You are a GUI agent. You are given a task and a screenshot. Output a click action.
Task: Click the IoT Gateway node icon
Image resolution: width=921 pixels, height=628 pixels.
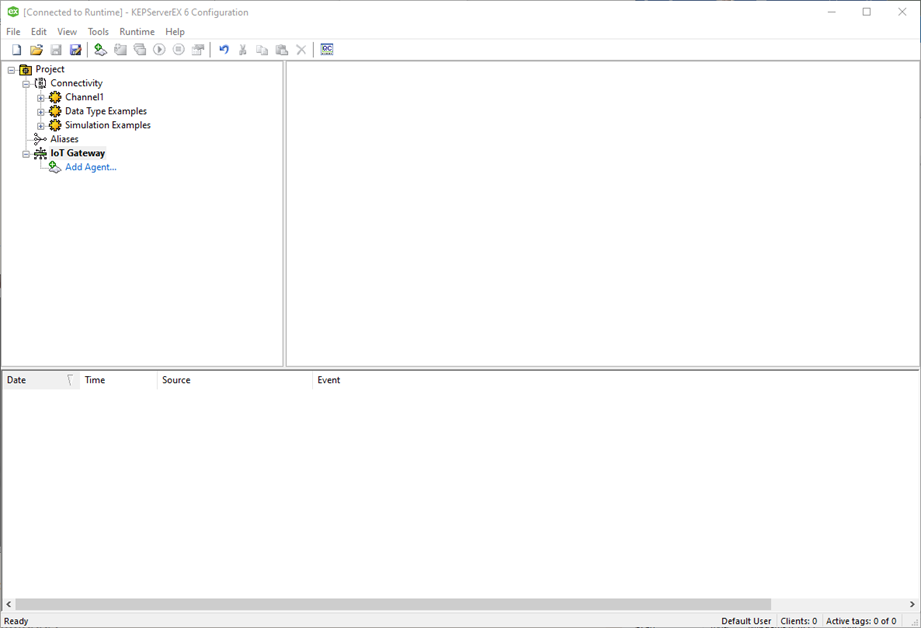(x=40, y=153)
